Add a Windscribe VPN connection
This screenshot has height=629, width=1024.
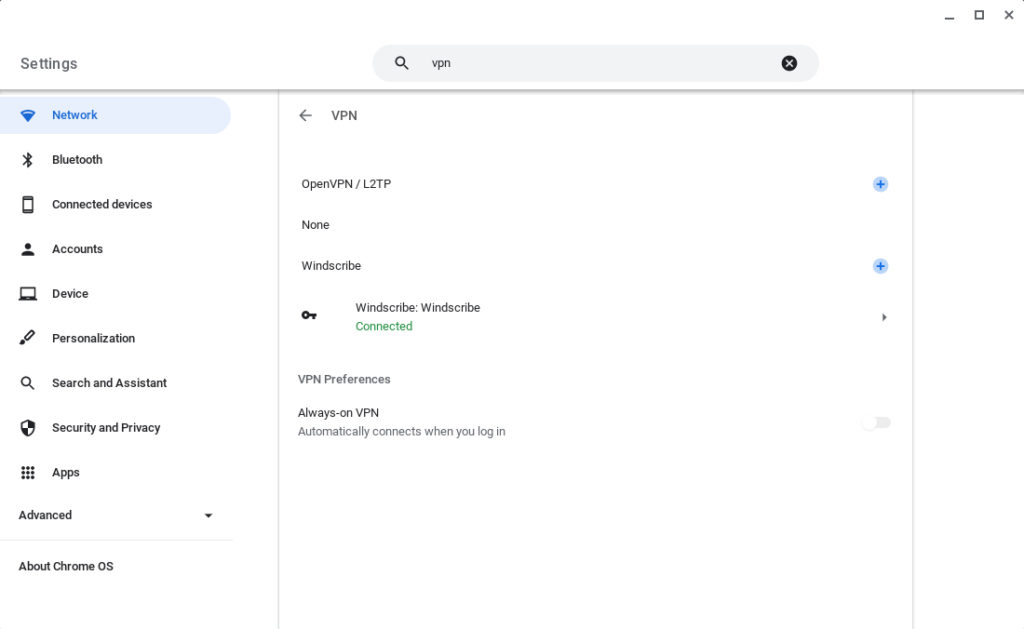(880, 266)
